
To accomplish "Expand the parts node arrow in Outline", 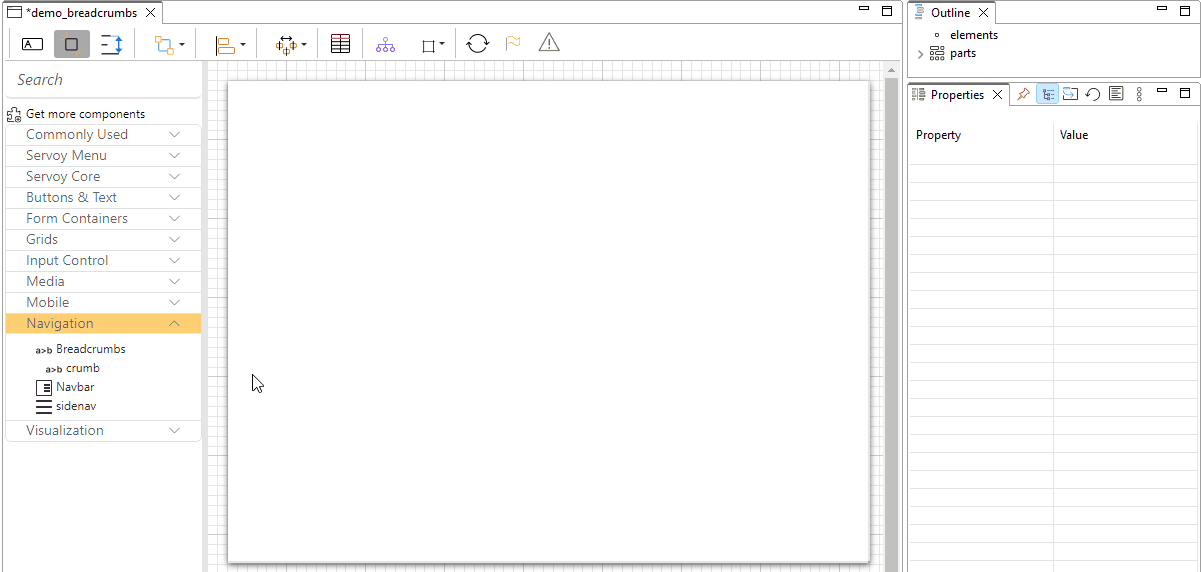I will click(x=921, y=54).
